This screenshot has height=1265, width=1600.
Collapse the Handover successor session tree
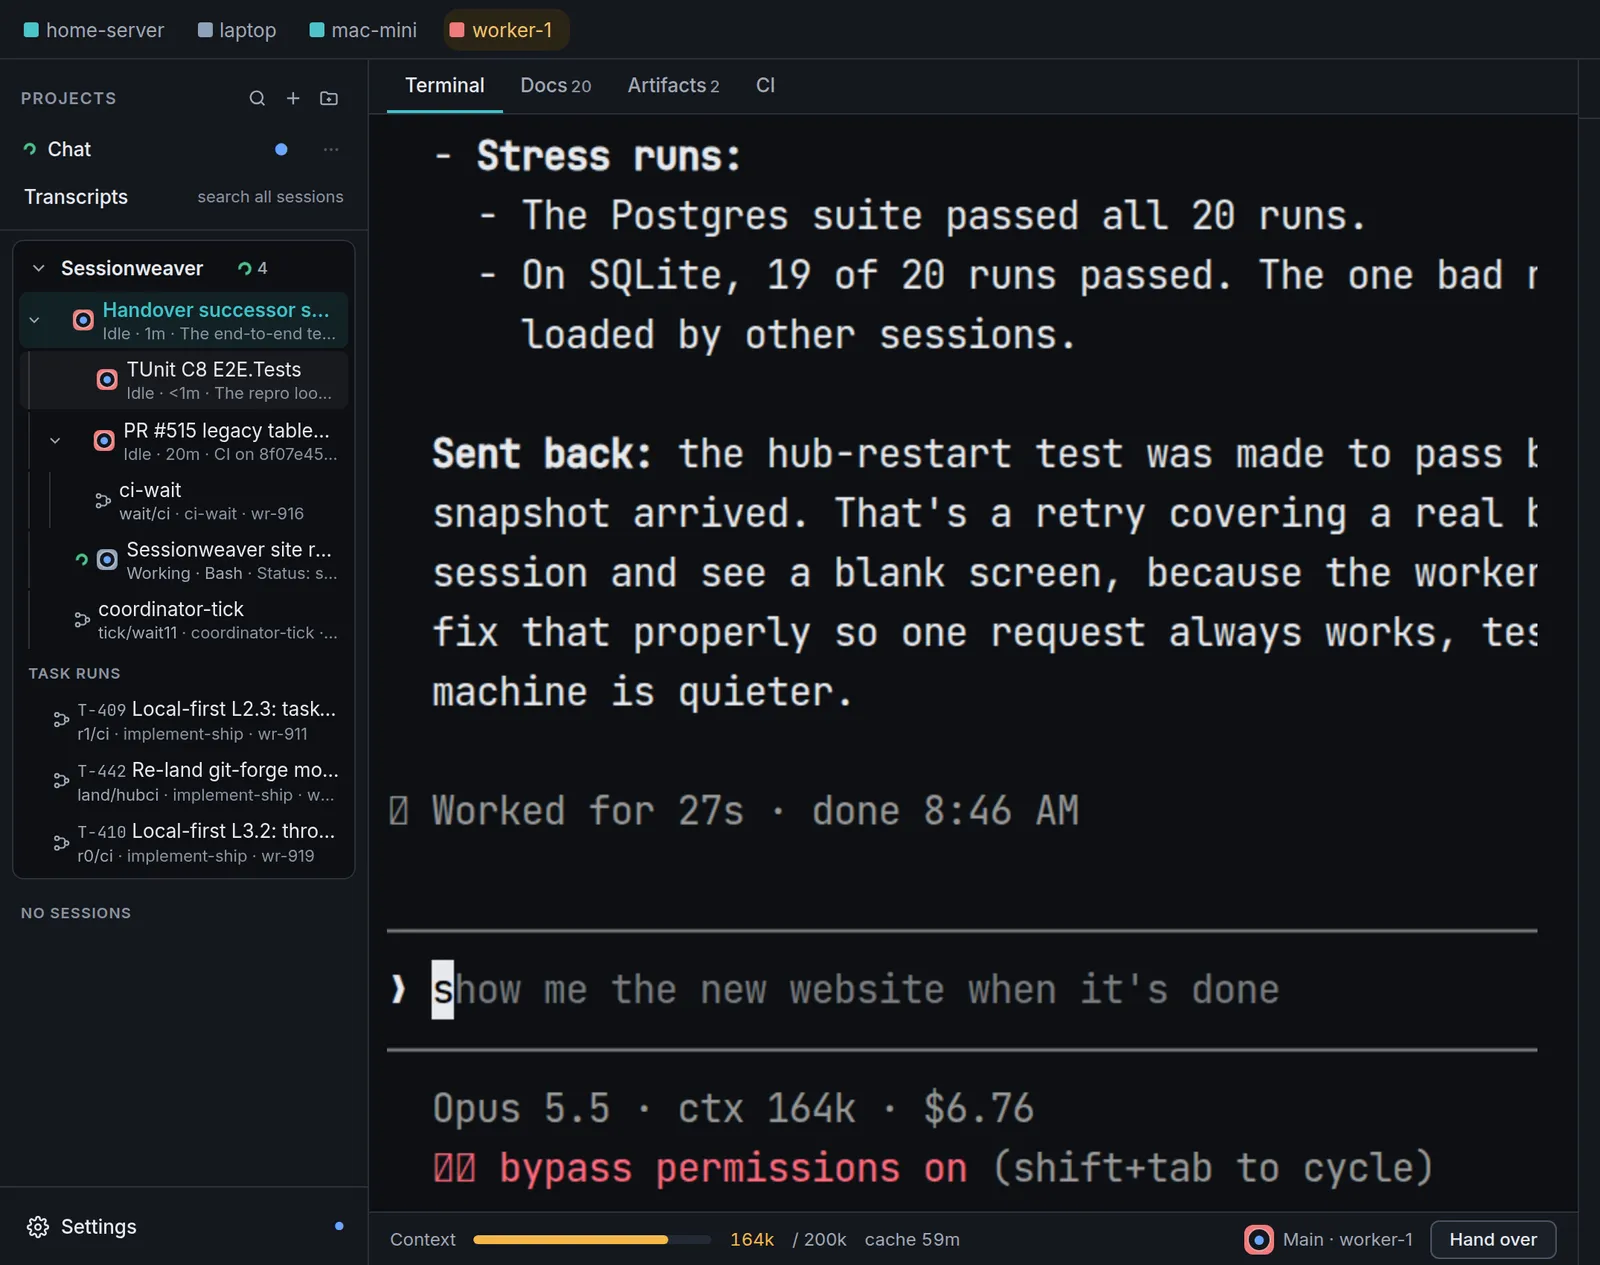(x=35, y=320)
